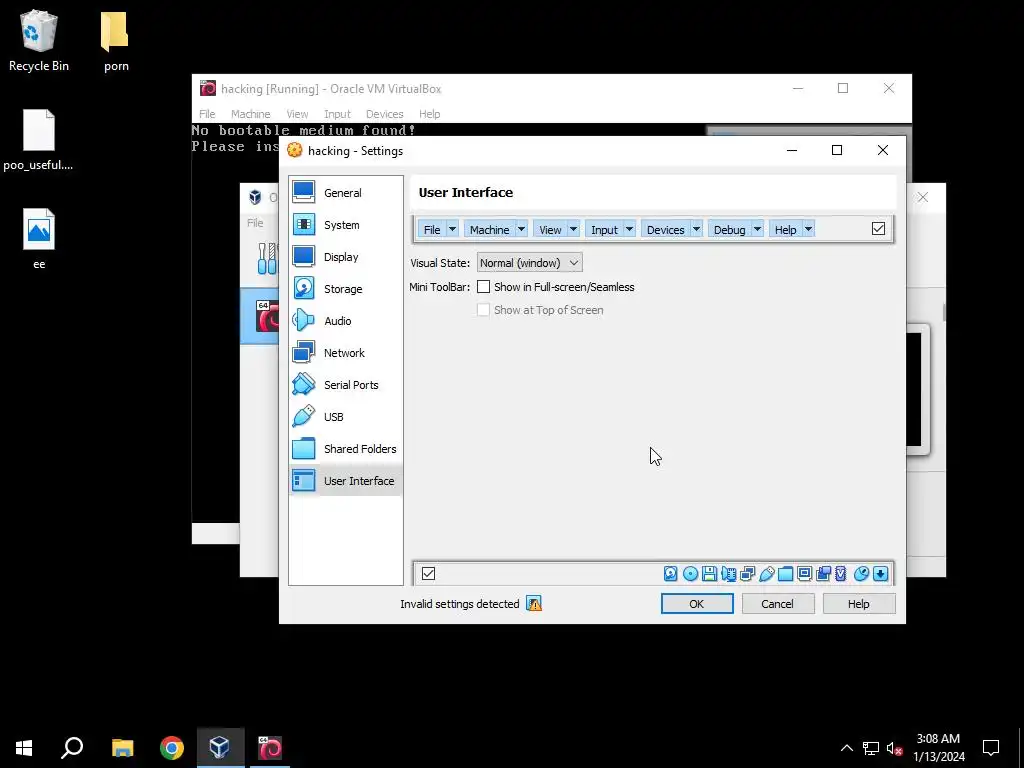Viewport: 1024px width, 768px height.
Task: Open the Storage settings category
Action: pos(345,289)
